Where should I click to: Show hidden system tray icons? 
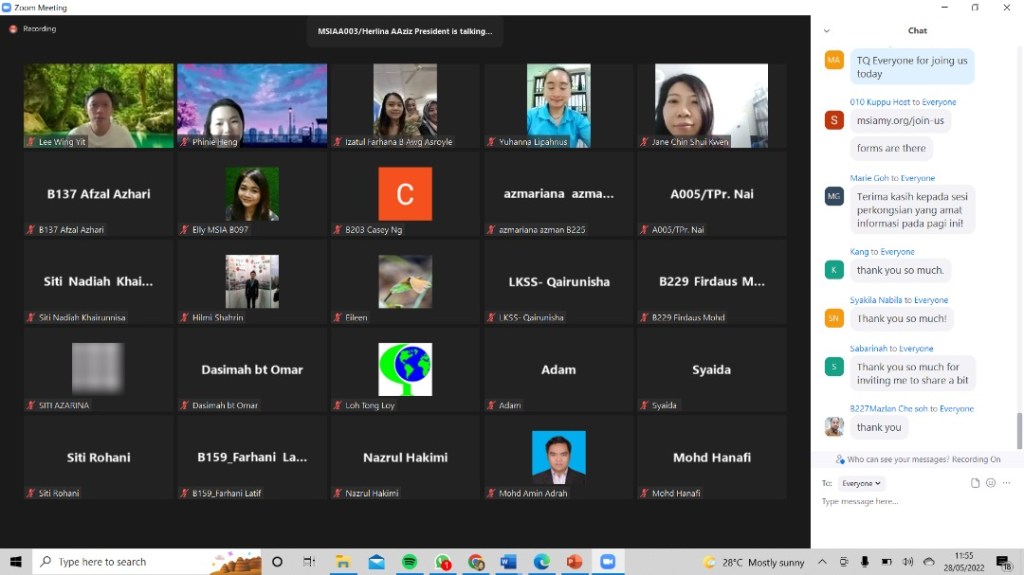pos(822,562)
